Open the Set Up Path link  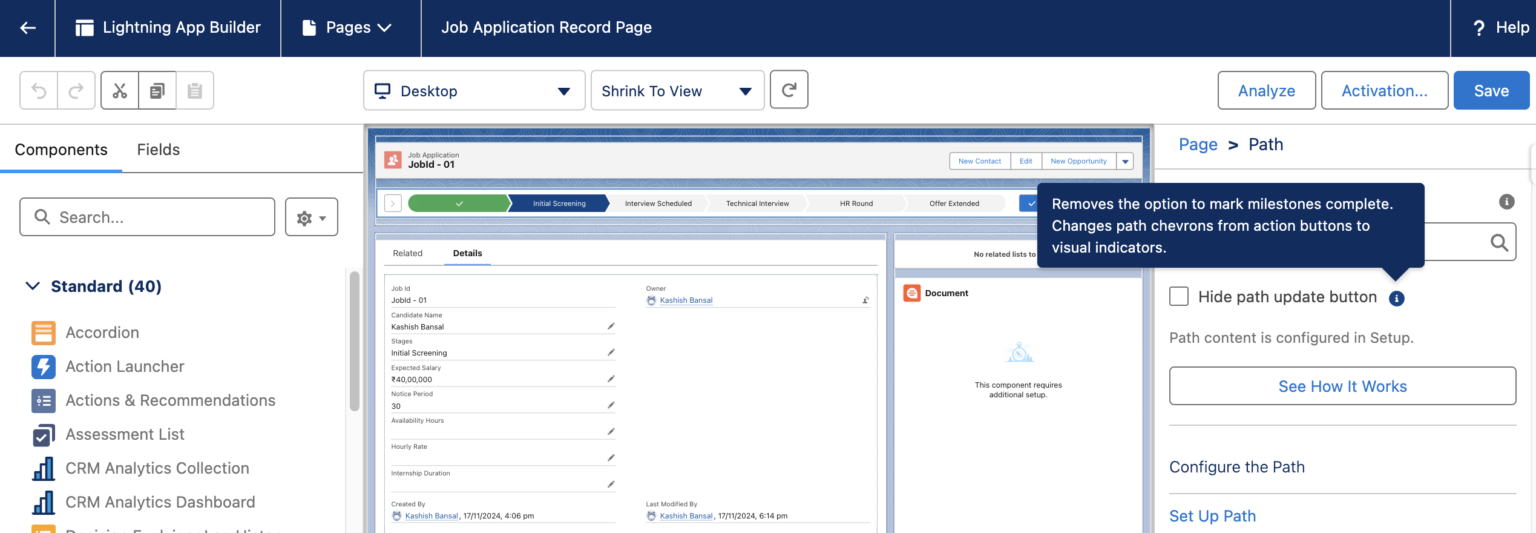click(1212, 516)
